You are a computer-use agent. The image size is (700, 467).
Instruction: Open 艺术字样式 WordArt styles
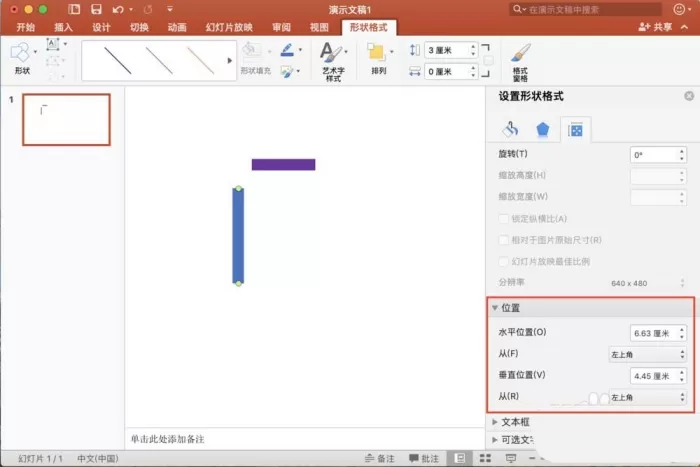click(333, 62)
